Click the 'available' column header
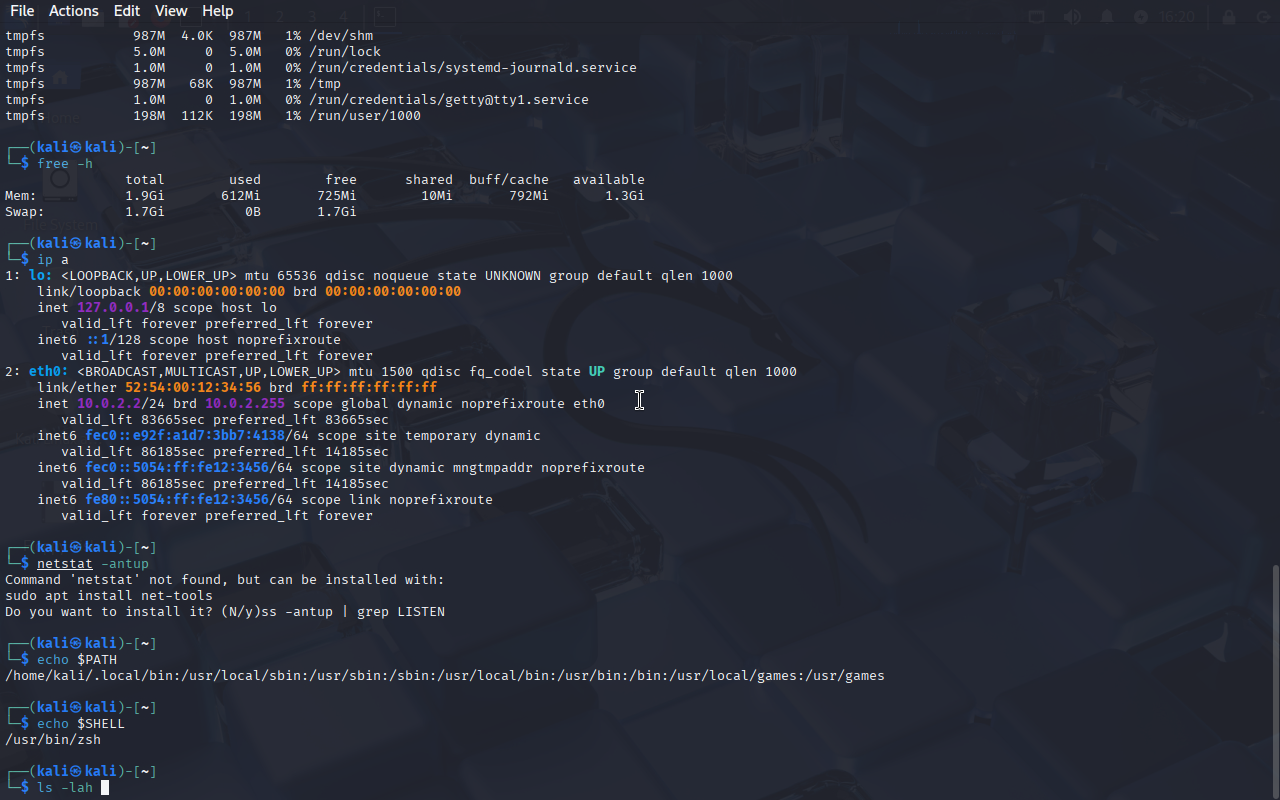Viewport: 1280px width, 800px height. tap(609, 180)
